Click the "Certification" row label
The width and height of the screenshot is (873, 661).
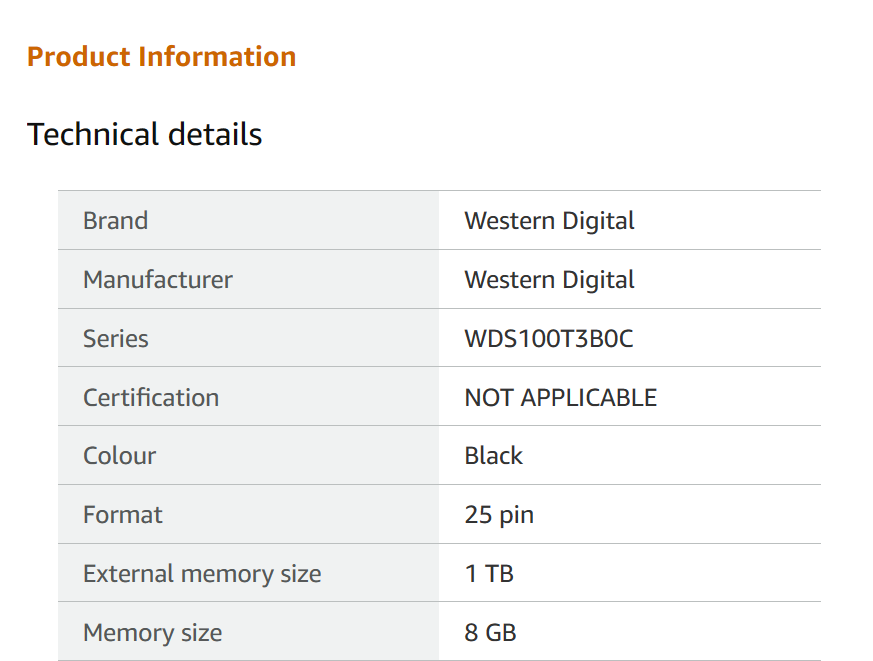click(x=151, y=398)
